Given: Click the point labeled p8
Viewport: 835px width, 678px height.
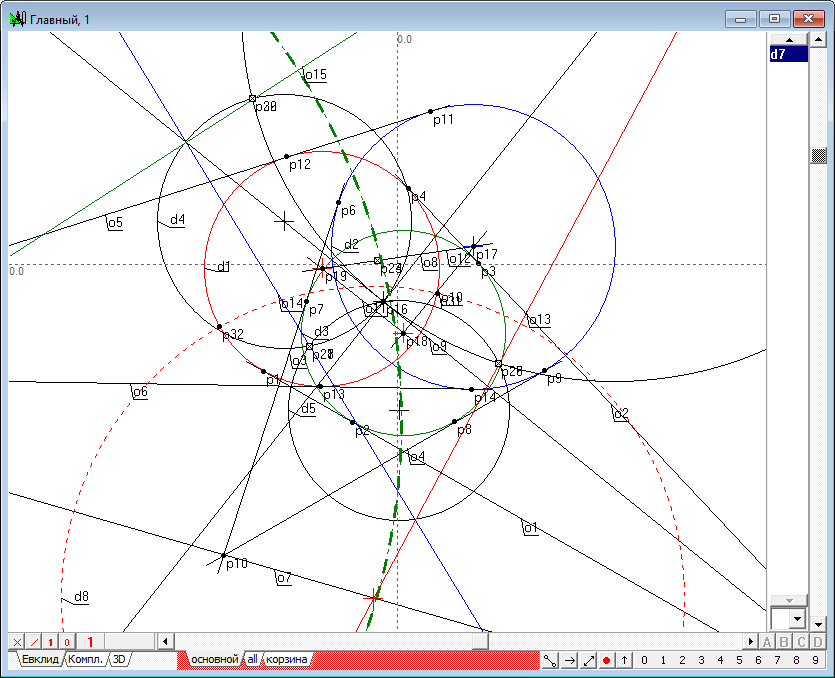Looking at the screenshot, I should pyautogui.click(x=454, y=422).
